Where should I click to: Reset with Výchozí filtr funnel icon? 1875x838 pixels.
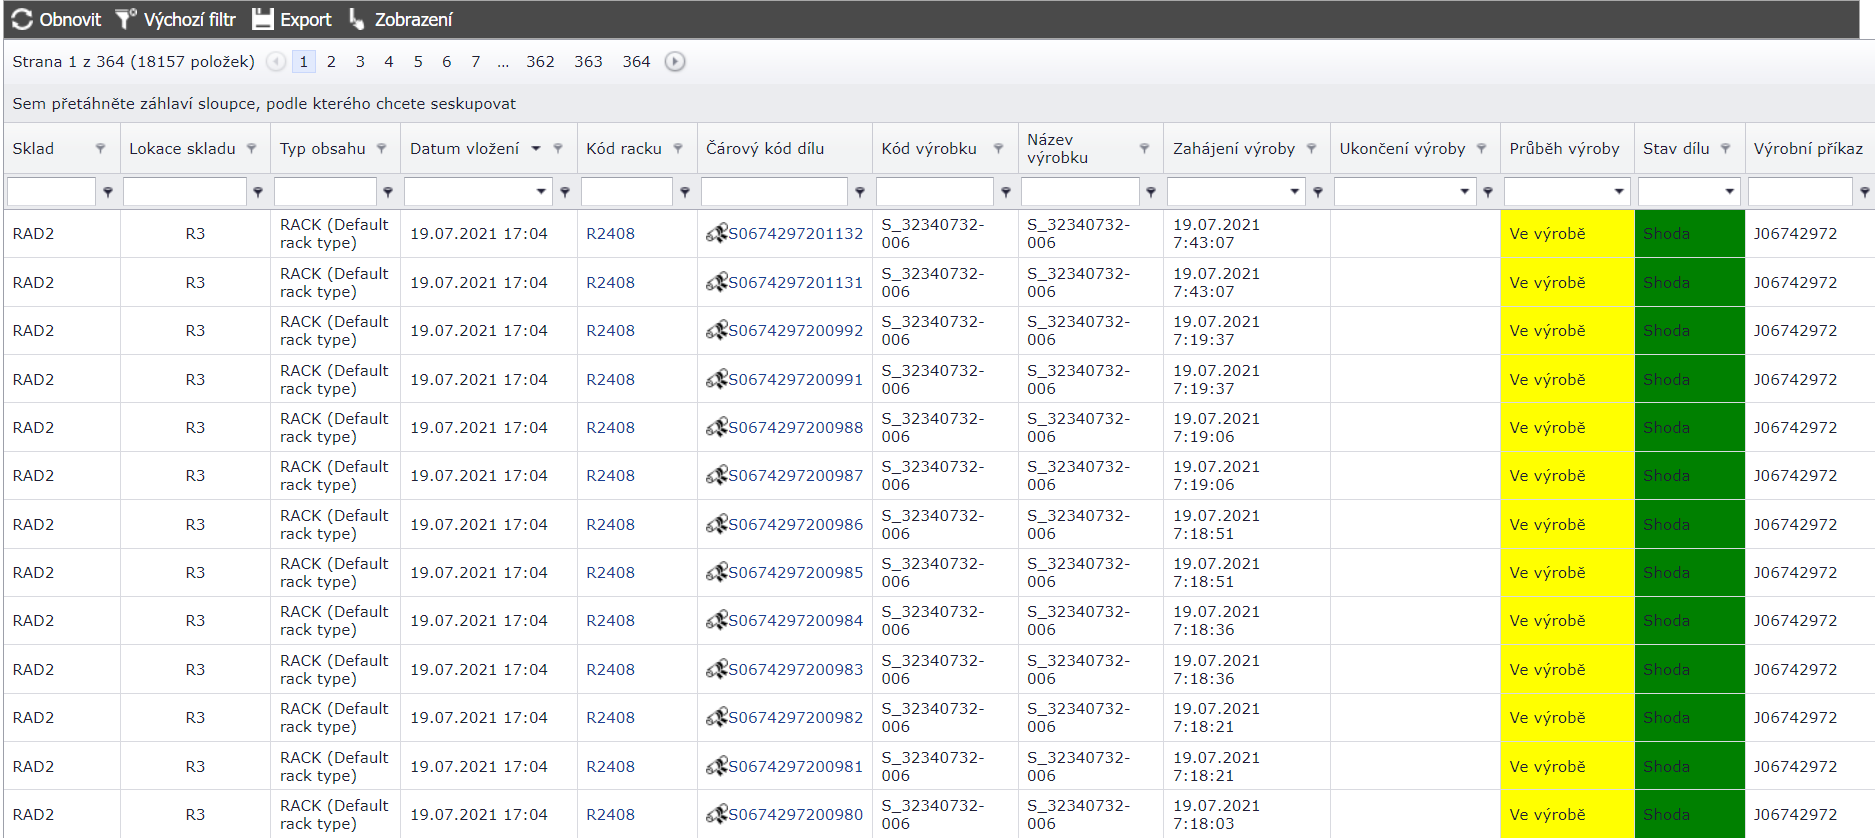pos(125,19)
